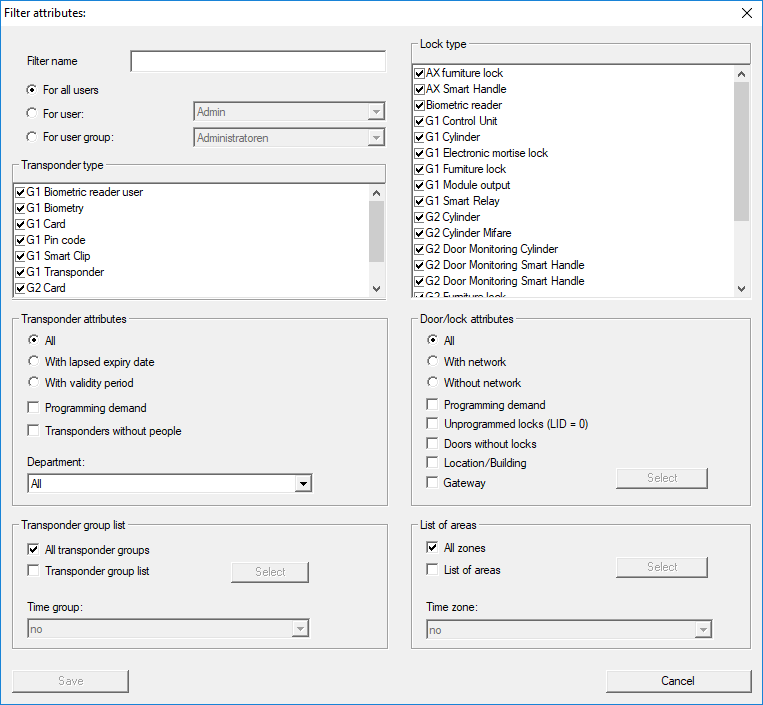This screenshot has width=763, height=705.
Task: Toggle 'All transponder groups' checkbox
Action: pos(34,550)
